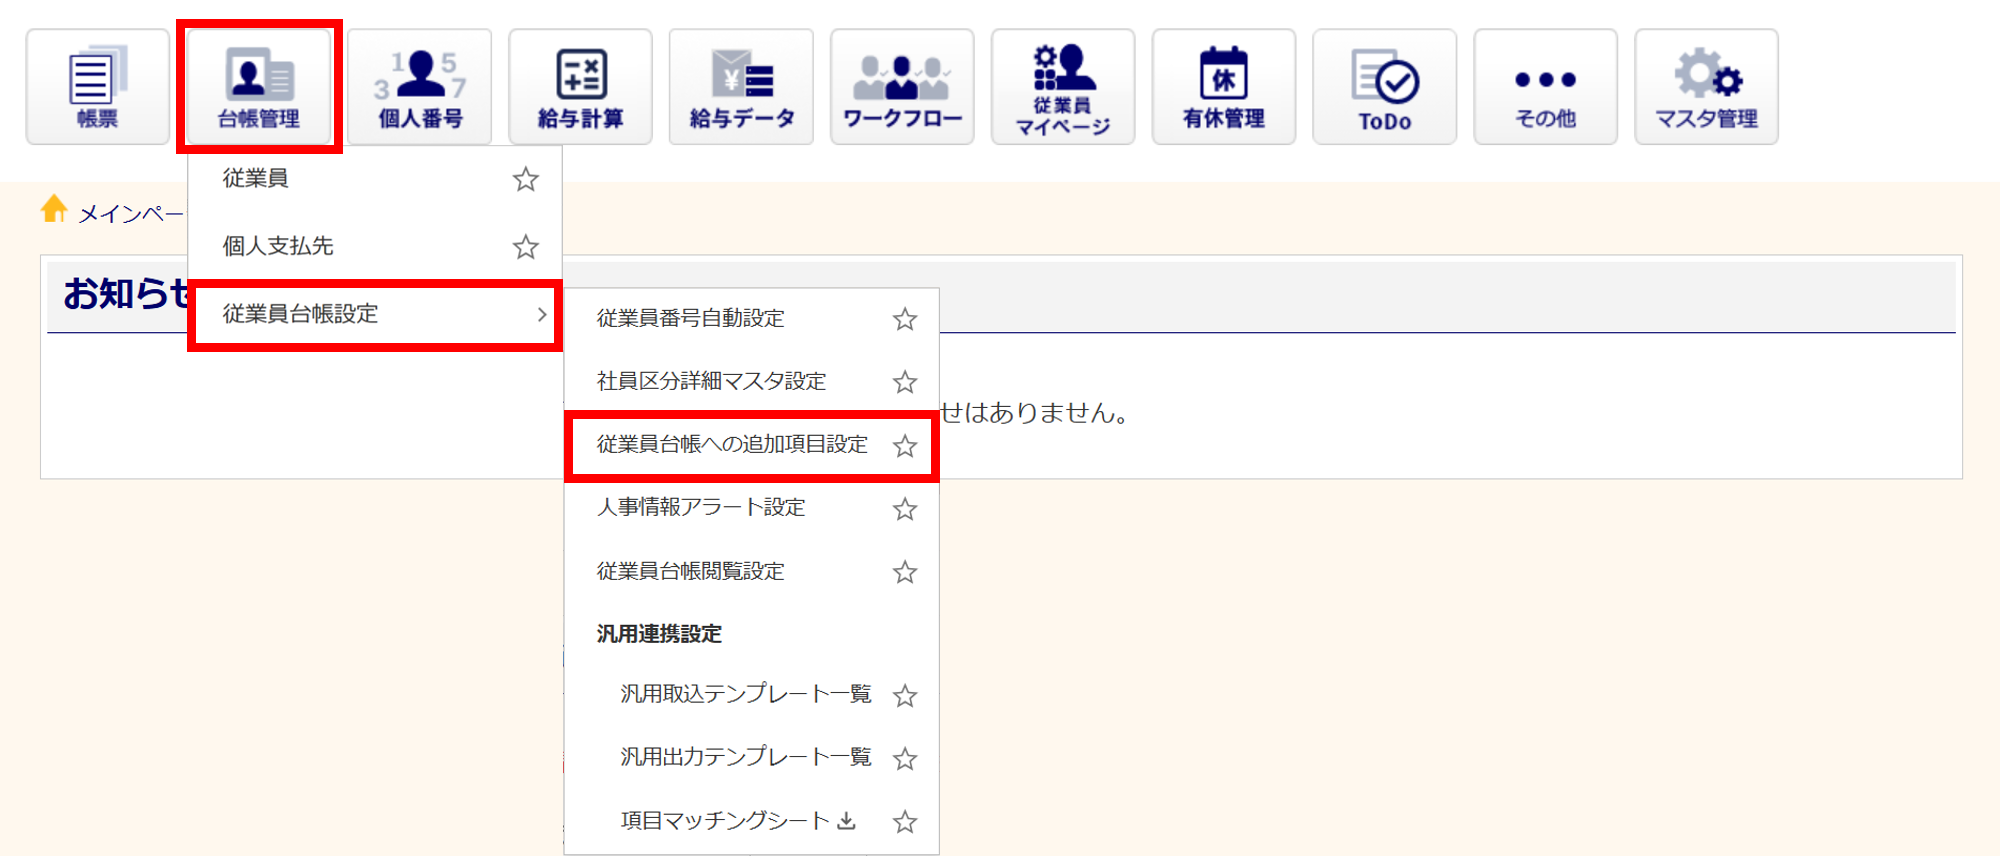This screenshot has height=856, width=2000.
Task: Expand the 従業員台帳設定 submenu
Action: point(375,314)
